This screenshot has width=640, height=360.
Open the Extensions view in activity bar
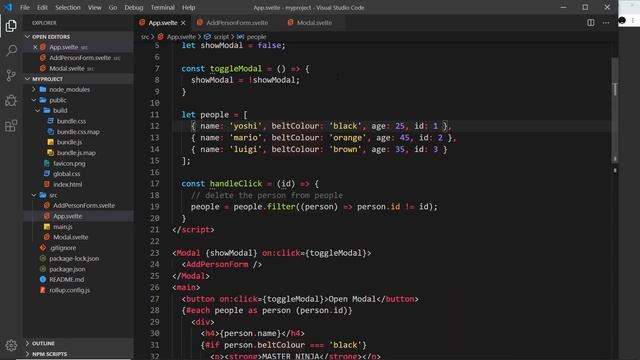tap(11, 126)
